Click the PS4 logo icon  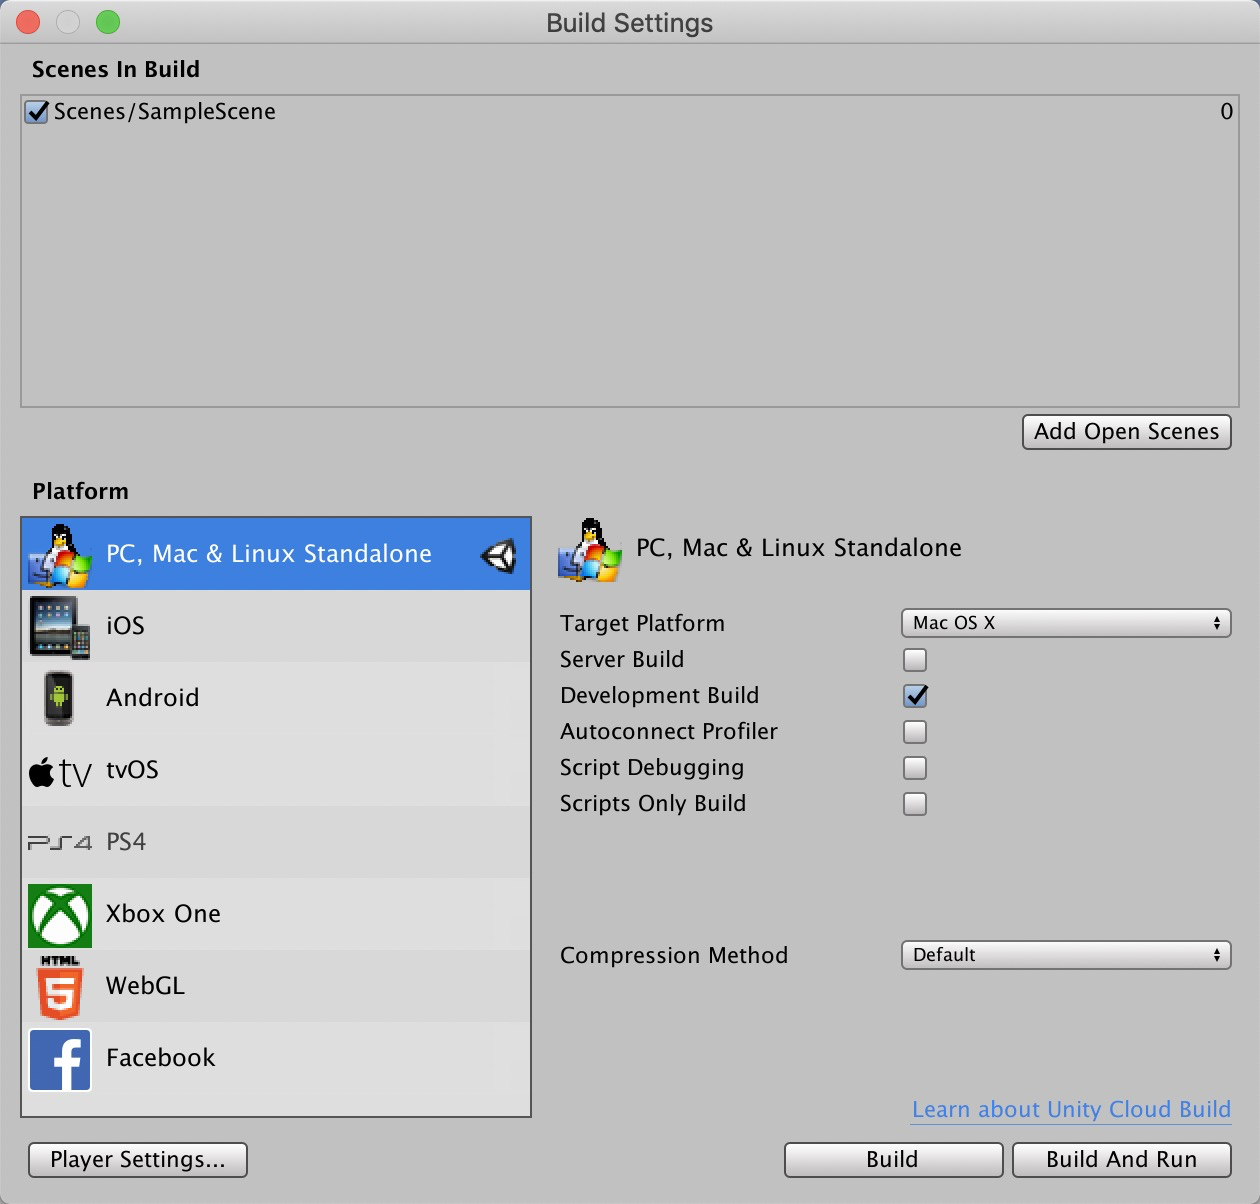(60, 842)
